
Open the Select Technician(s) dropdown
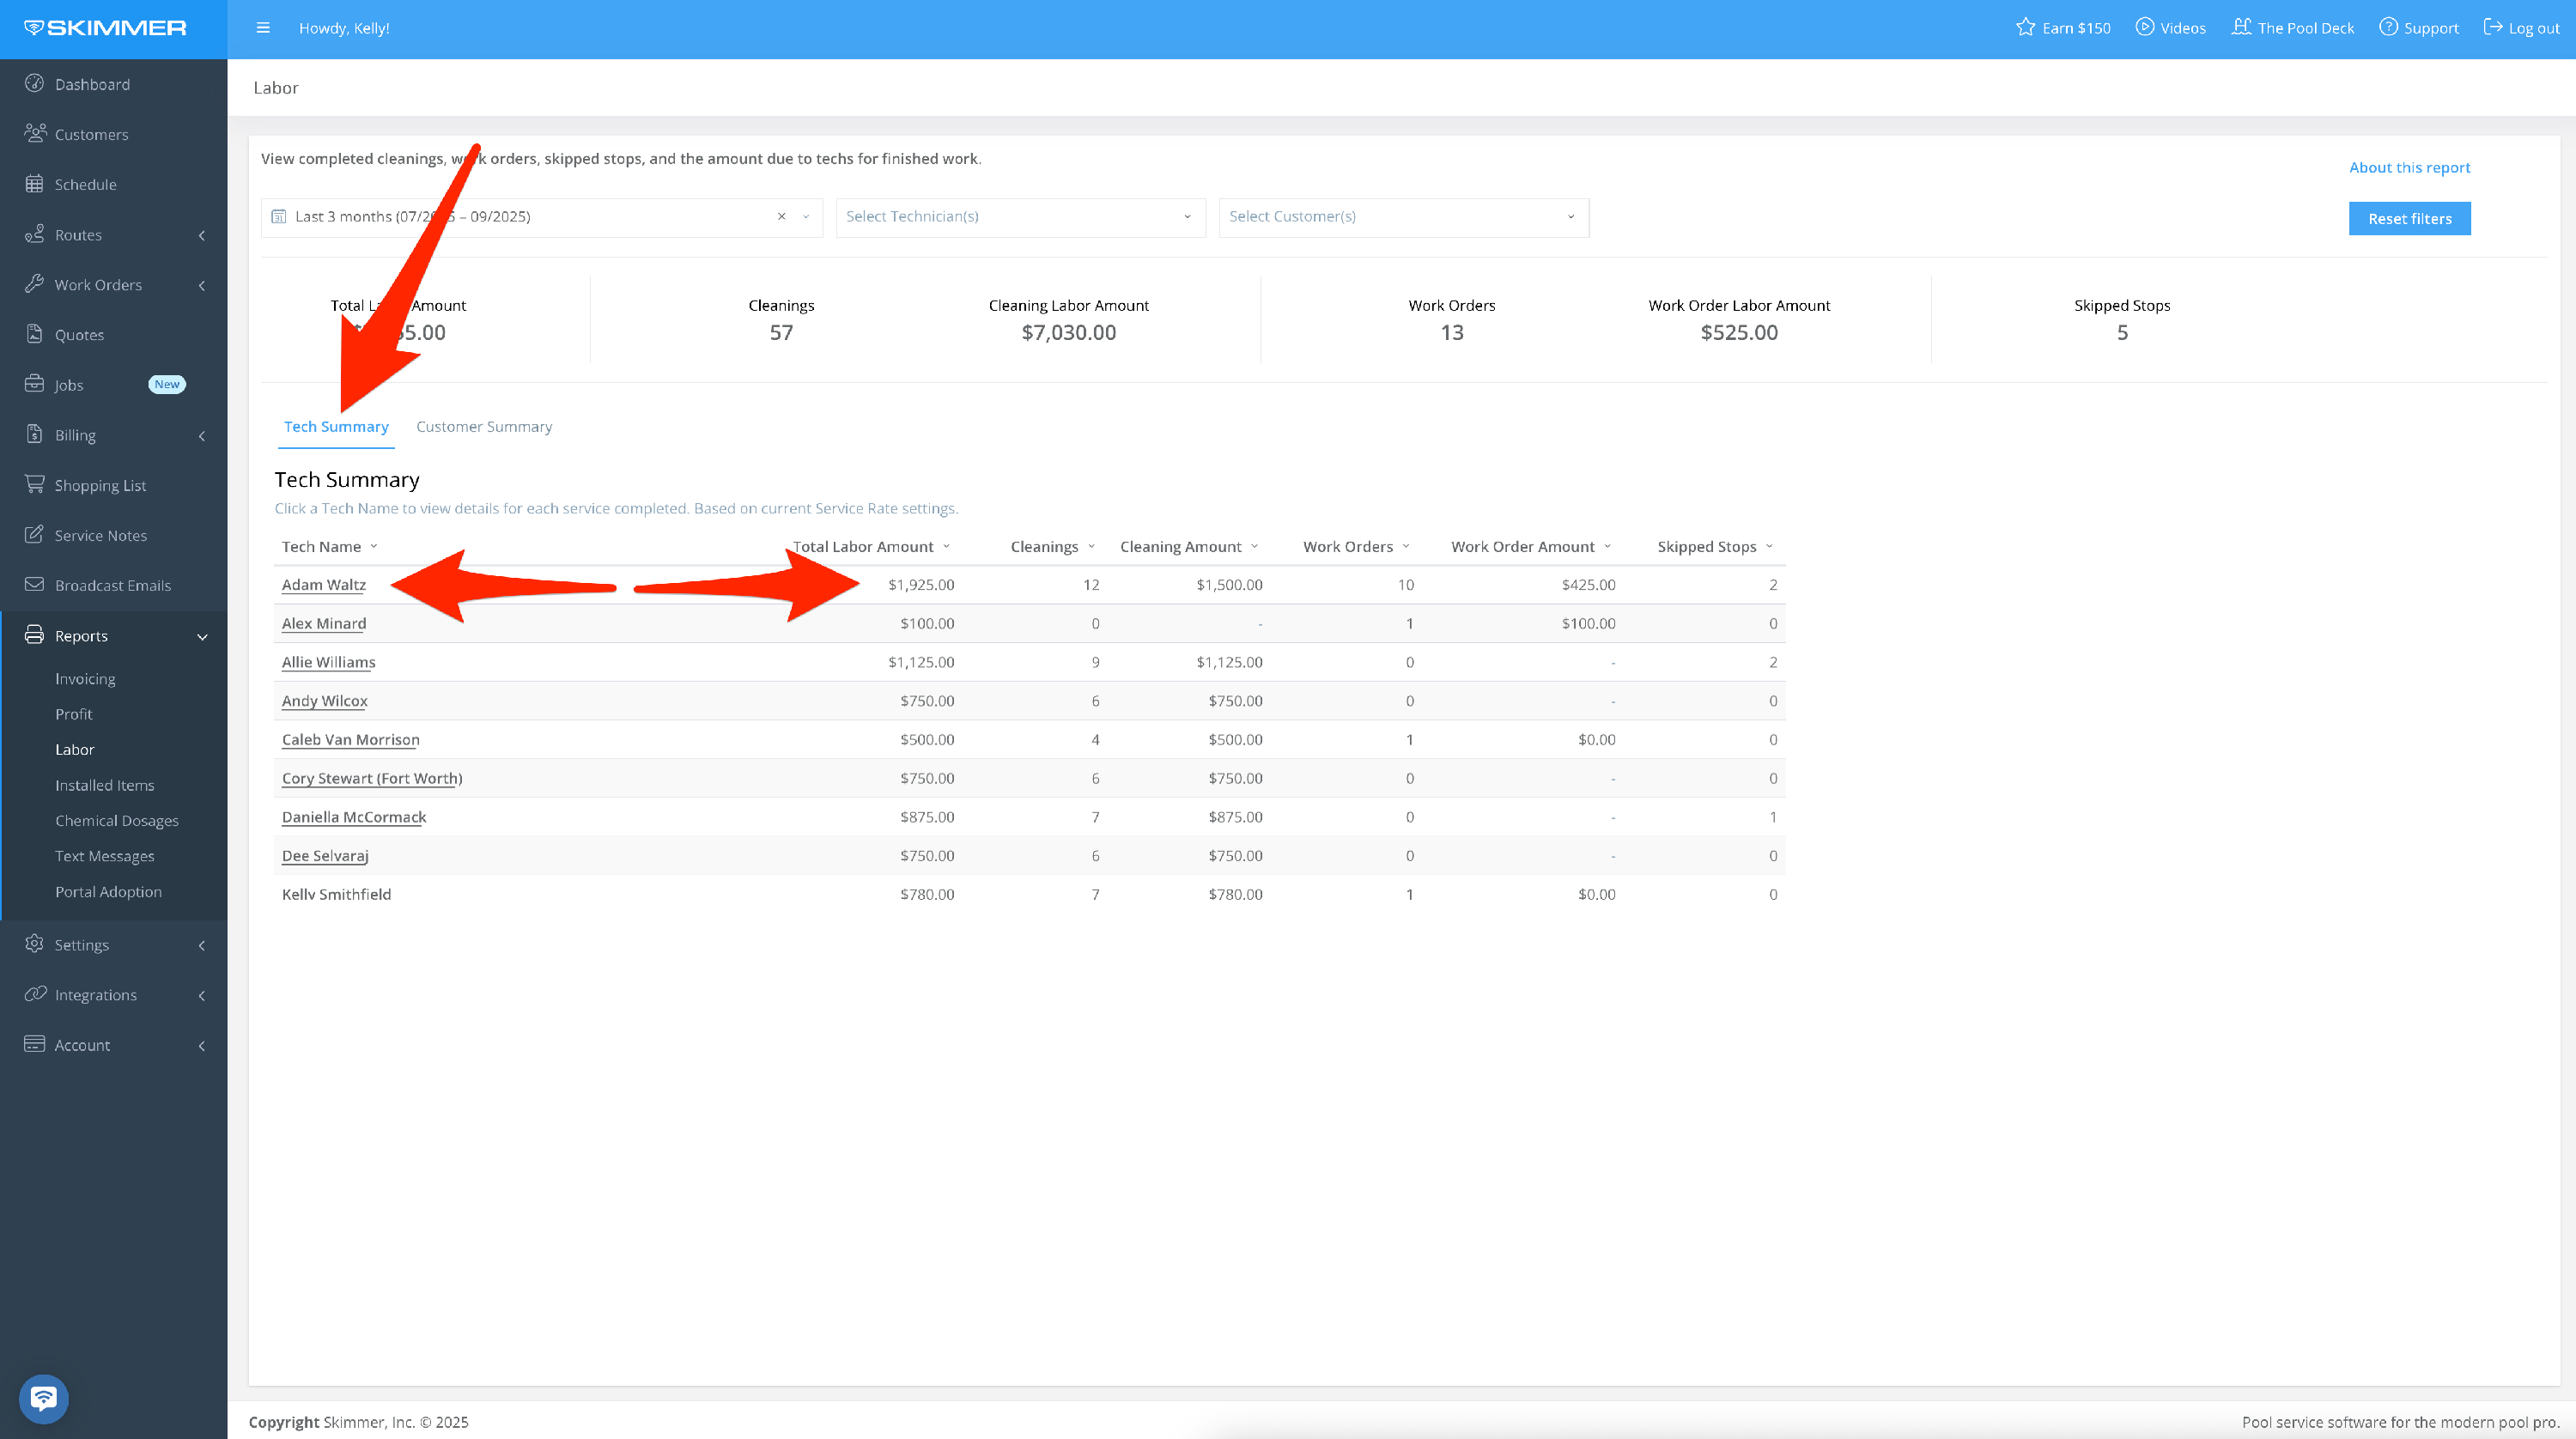tap(1020, 217)
